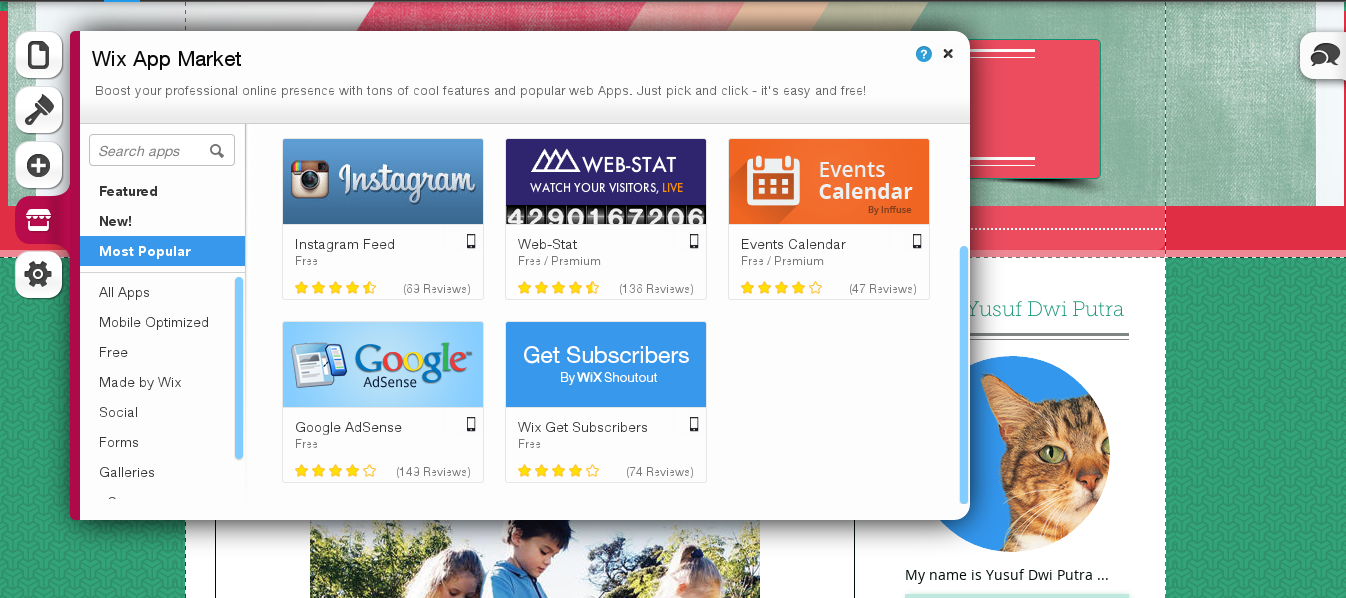
Task: Click Web-Stat star rating
Action: [x=558, y=288]
